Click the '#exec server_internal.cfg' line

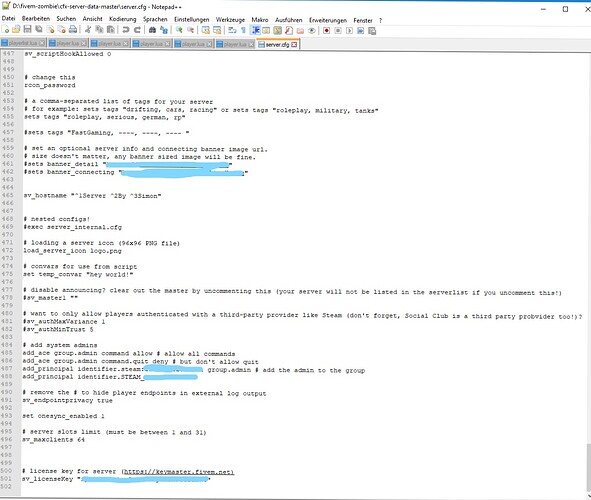(73, 227)
